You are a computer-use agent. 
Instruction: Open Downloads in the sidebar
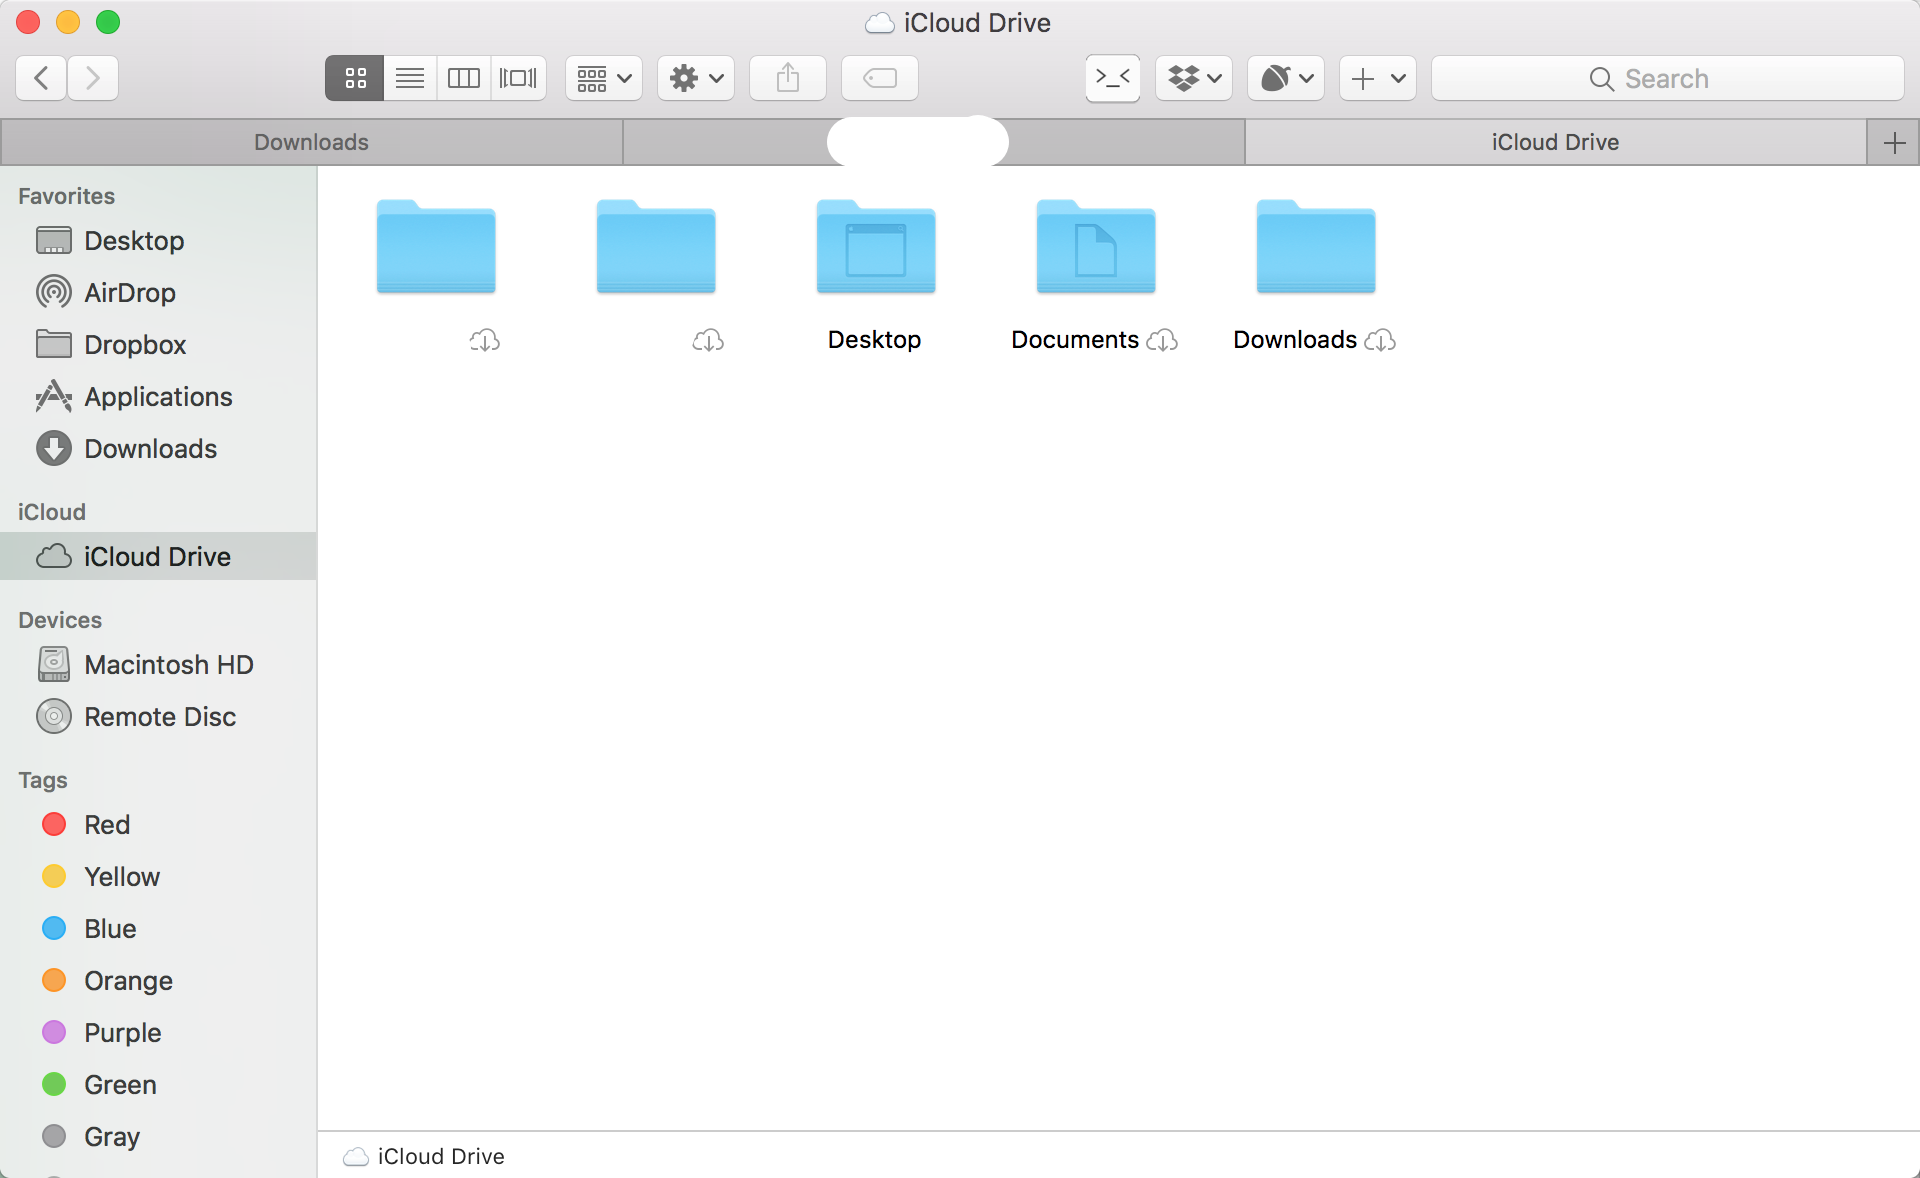(x=158, y=449)
